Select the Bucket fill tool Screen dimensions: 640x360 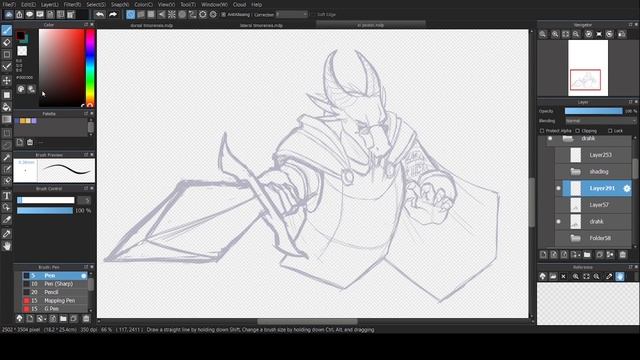[x=7, y=107]
